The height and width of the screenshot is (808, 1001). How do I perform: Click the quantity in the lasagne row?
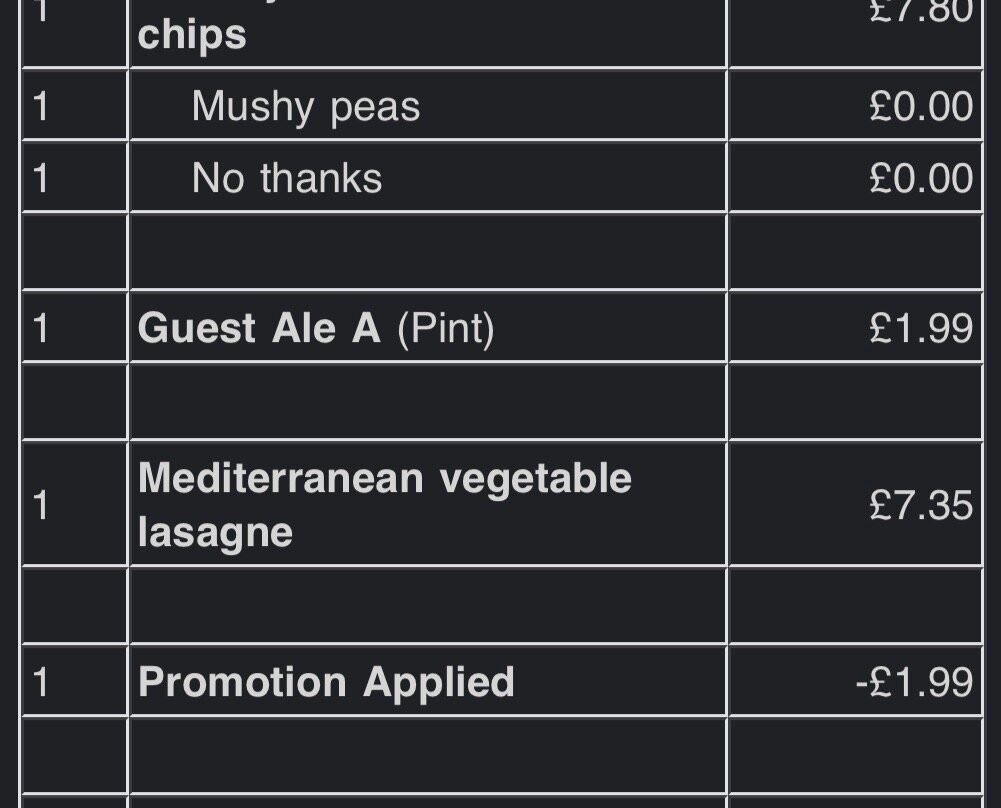(41, 504)
